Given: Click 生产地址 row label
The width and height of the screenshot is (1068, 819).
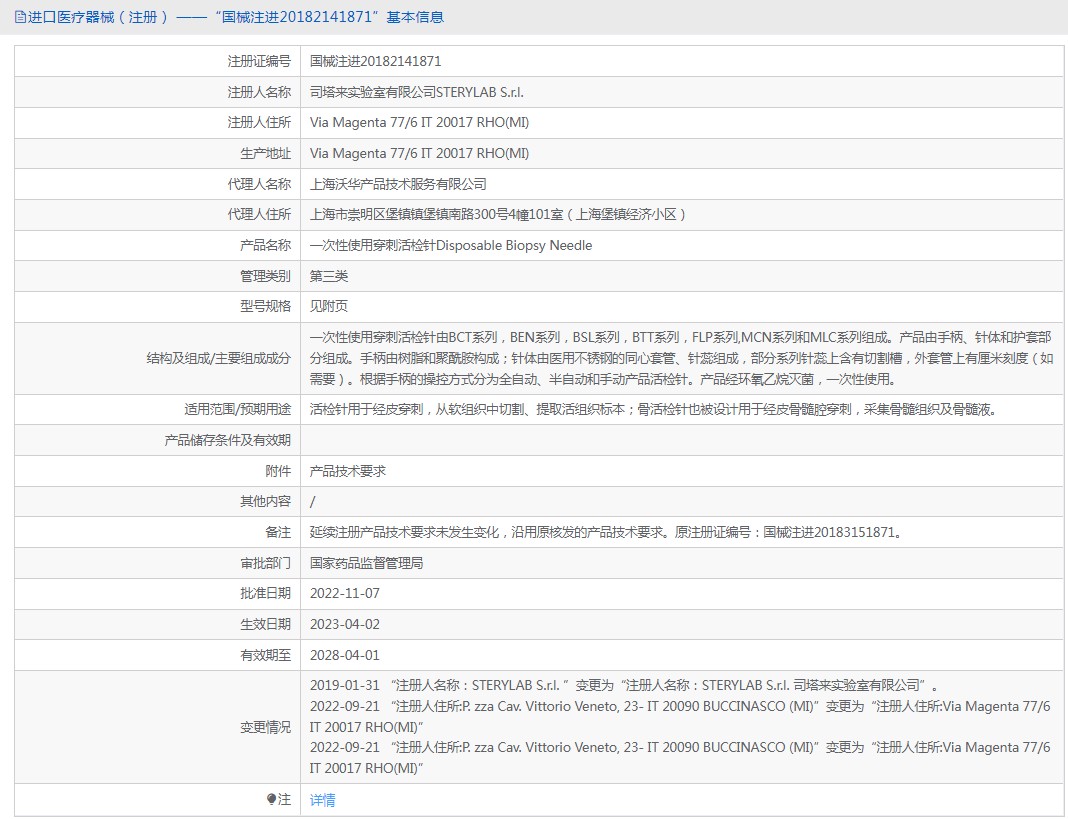Looking at the screenshot, I should [265, 153].
